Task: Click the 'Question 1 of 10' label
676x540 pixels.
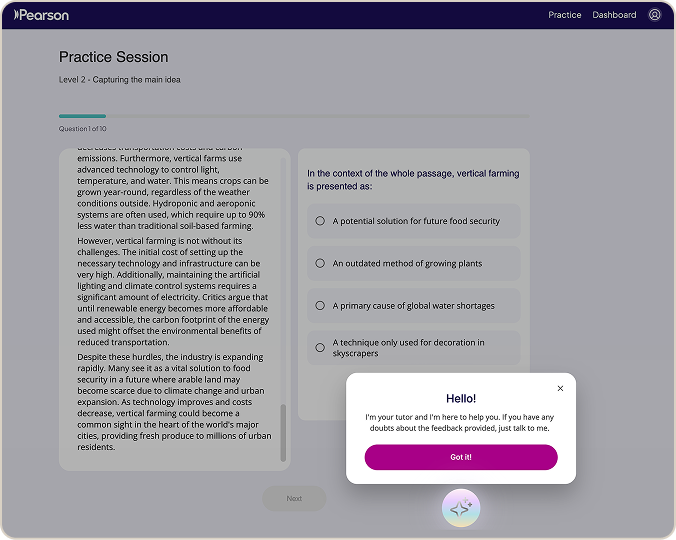Action: [83, 128]
